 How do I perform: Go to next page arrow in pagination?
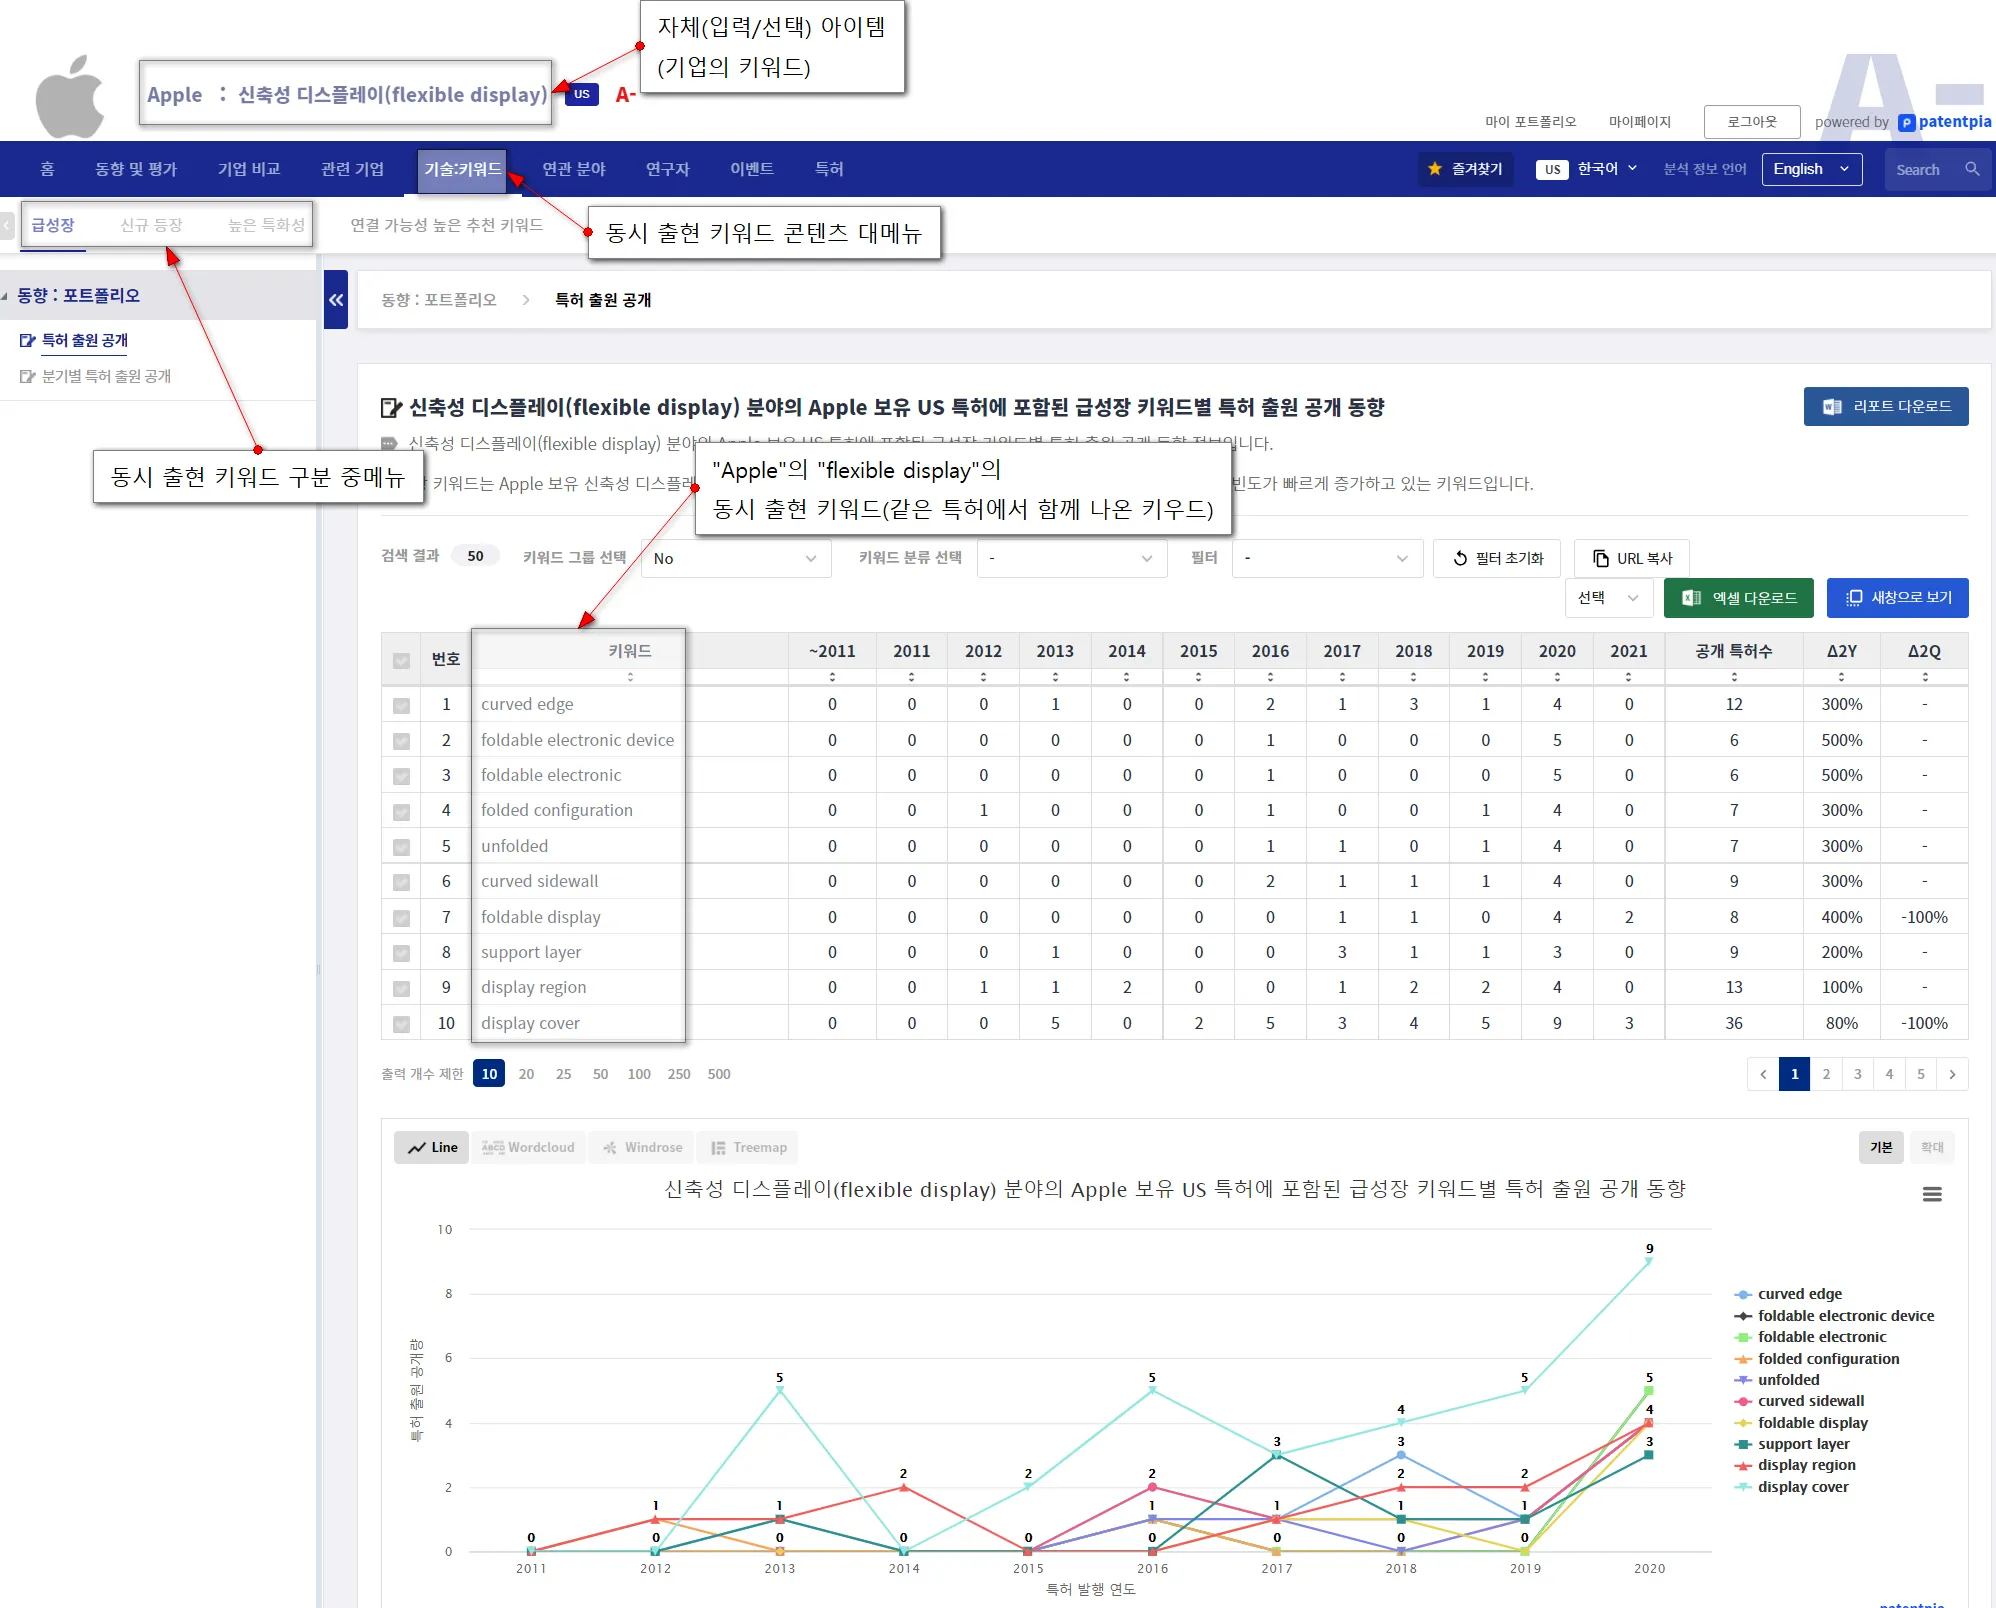coord(1952,1074)
